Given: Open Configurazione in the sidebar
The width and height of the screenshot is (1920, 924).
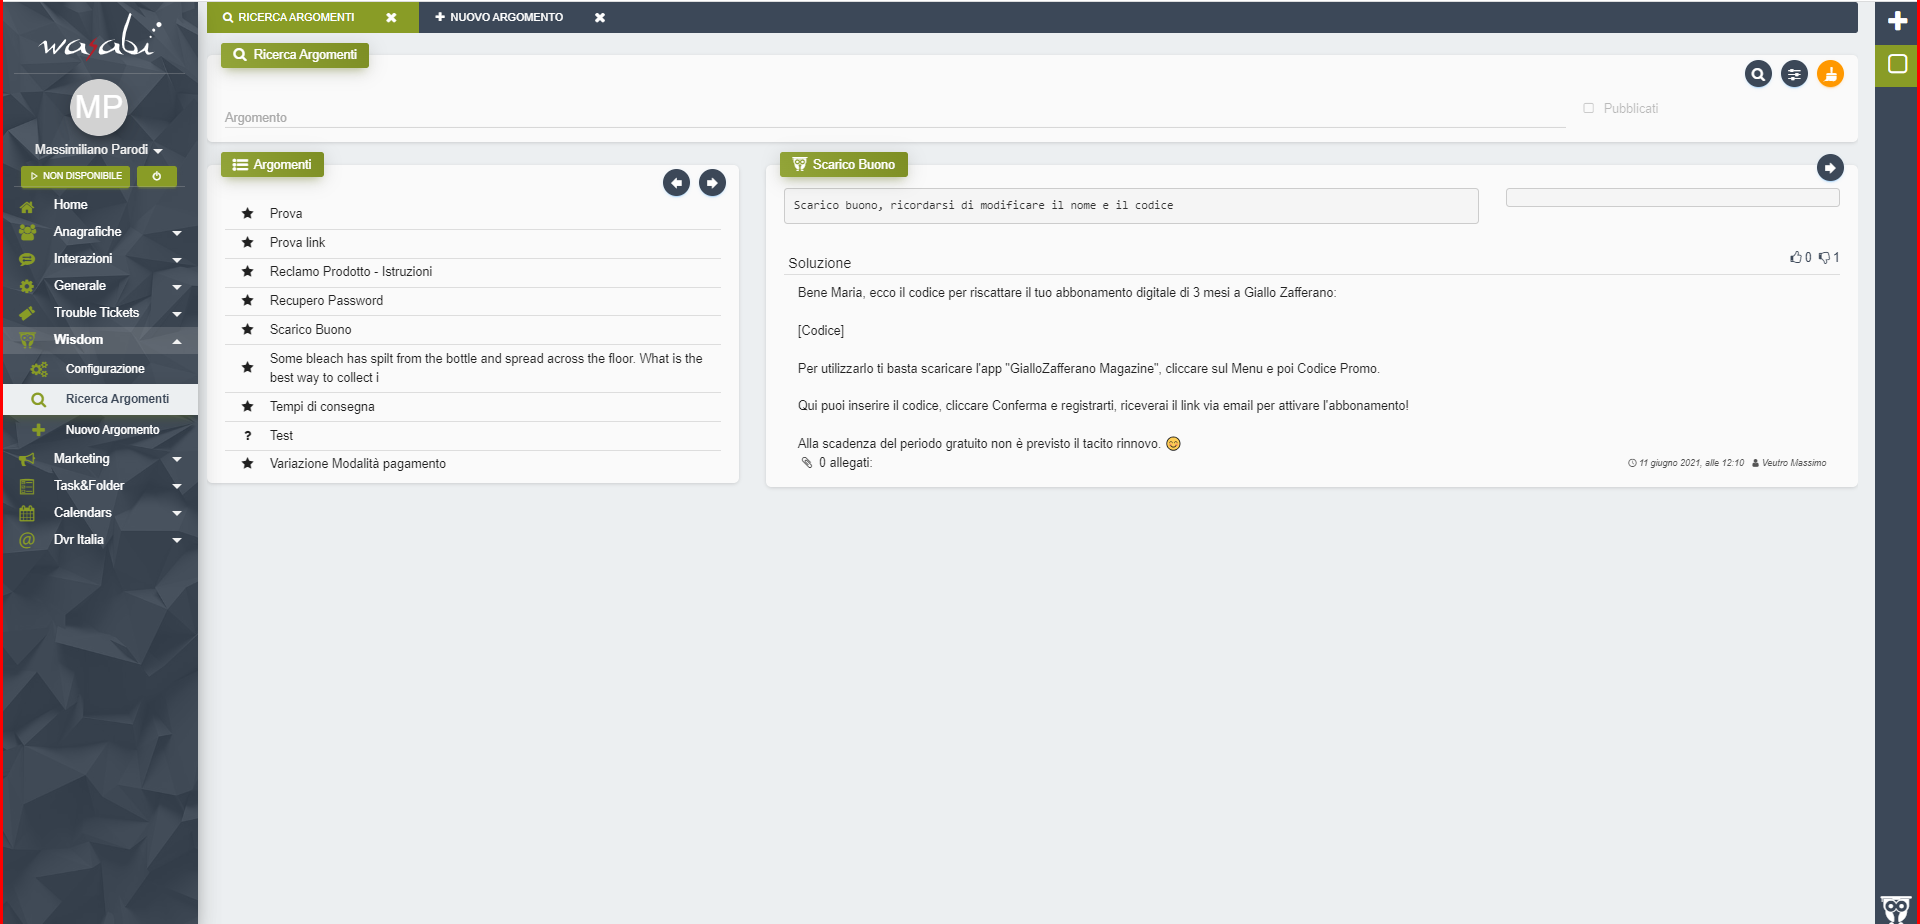Looking at the screenshot, I should (105, 369).
